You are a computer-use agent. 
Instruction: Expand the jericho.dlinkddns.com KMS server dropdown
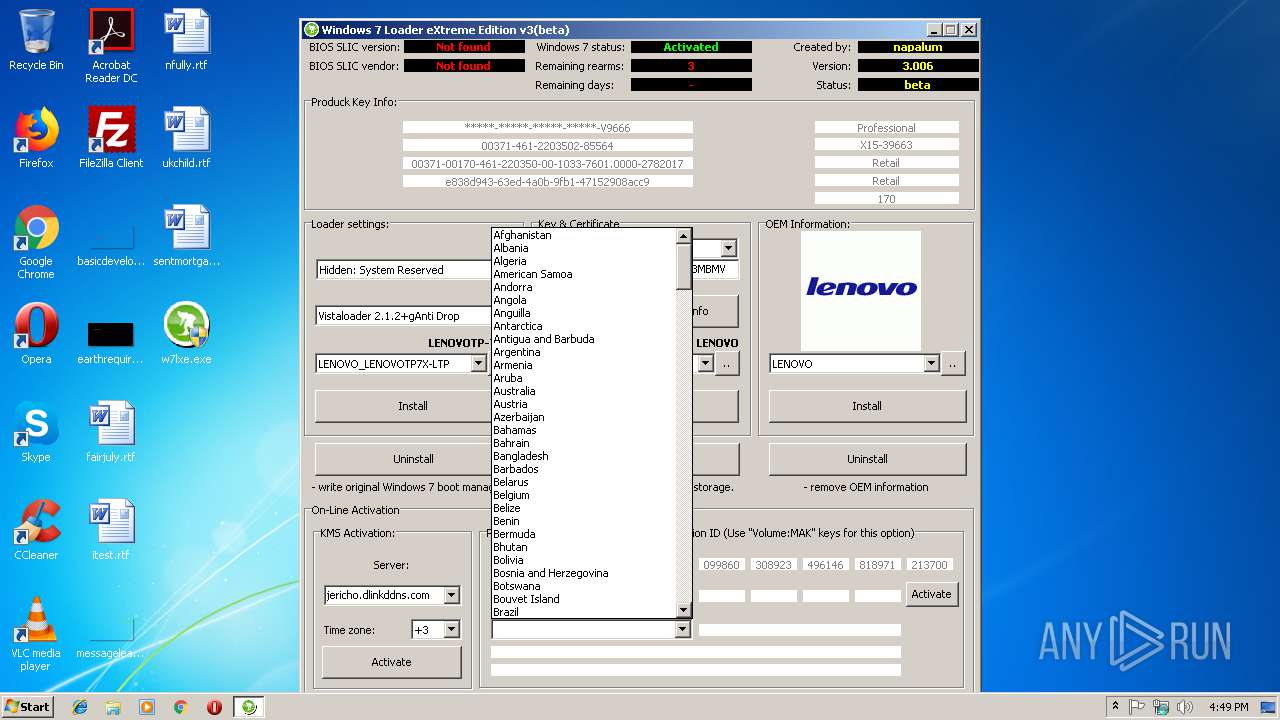coord(451,595)
